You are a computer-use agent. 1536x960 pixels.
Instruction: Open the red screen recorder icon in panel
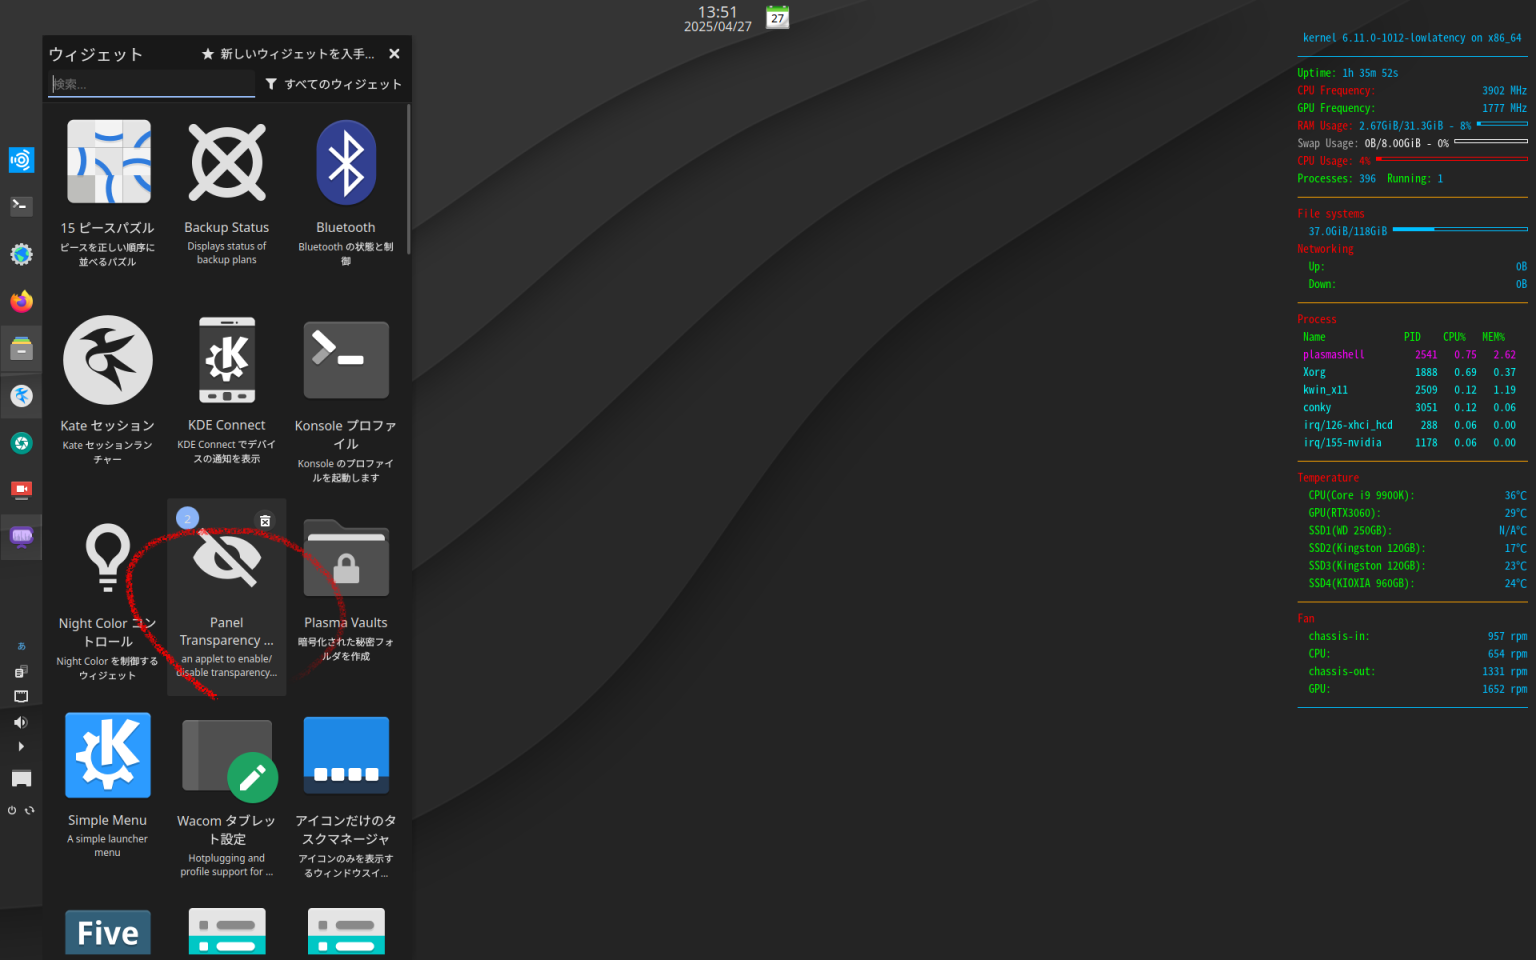click(x=21, y=490)
